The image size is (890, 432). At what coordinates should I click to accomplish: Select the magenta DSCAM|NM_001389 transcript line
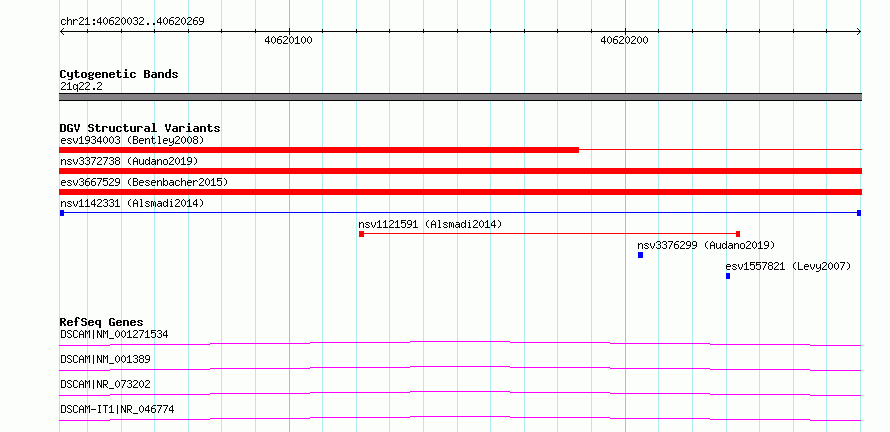tap(460, 368)
